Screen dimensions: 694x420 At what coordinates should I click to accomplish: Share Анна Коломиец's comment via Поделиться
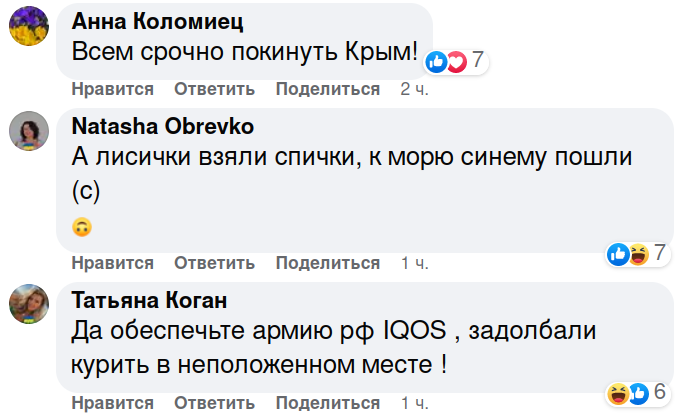(328, 89)
